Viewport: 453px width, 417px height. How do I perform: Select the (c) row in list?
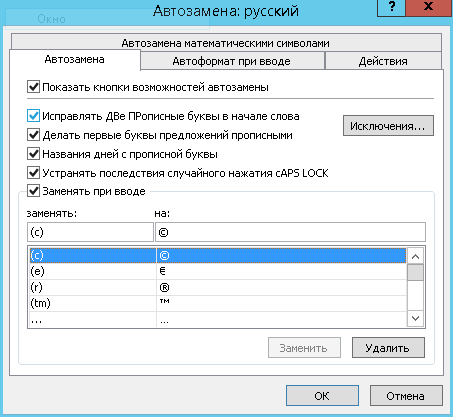click(x=218, y=255)
